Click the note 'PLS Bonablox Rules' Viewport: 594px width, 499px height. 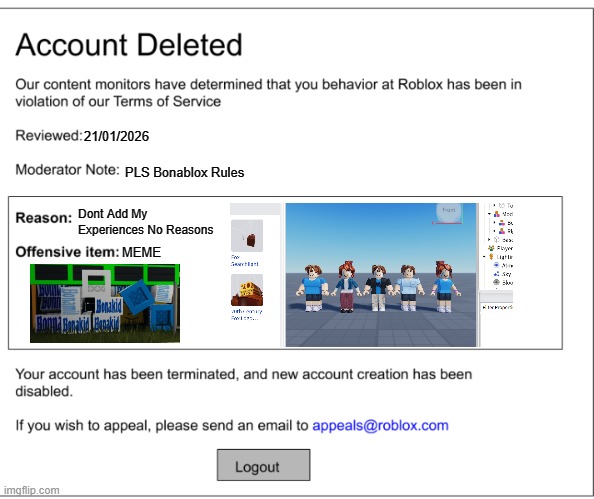click(184, 172)
